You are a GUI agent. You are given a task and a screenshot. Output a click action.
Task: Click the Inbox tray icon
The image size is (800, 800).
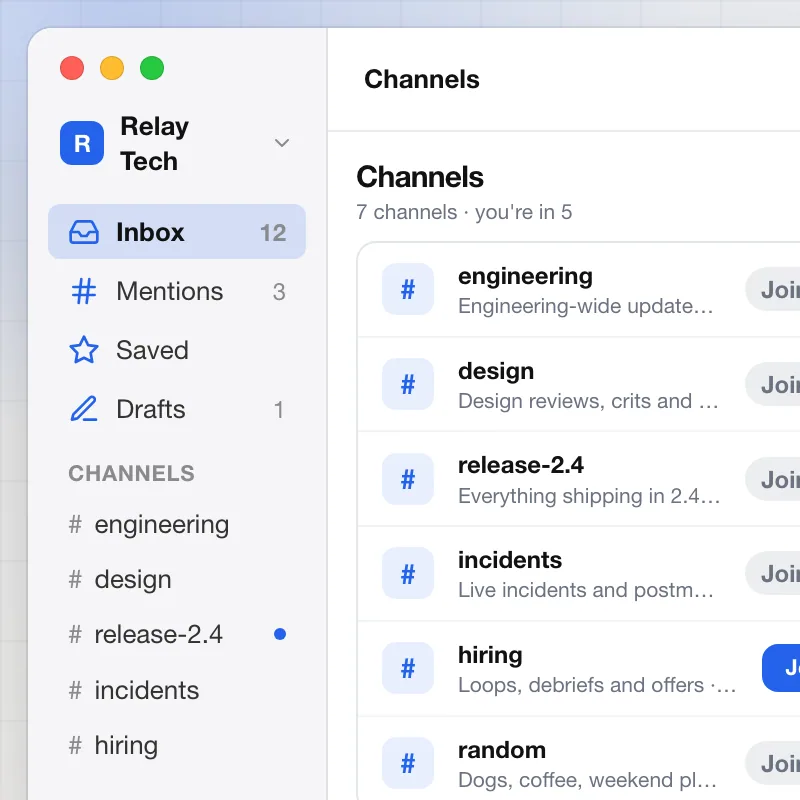pyautogui.click(x=84, y=232)
